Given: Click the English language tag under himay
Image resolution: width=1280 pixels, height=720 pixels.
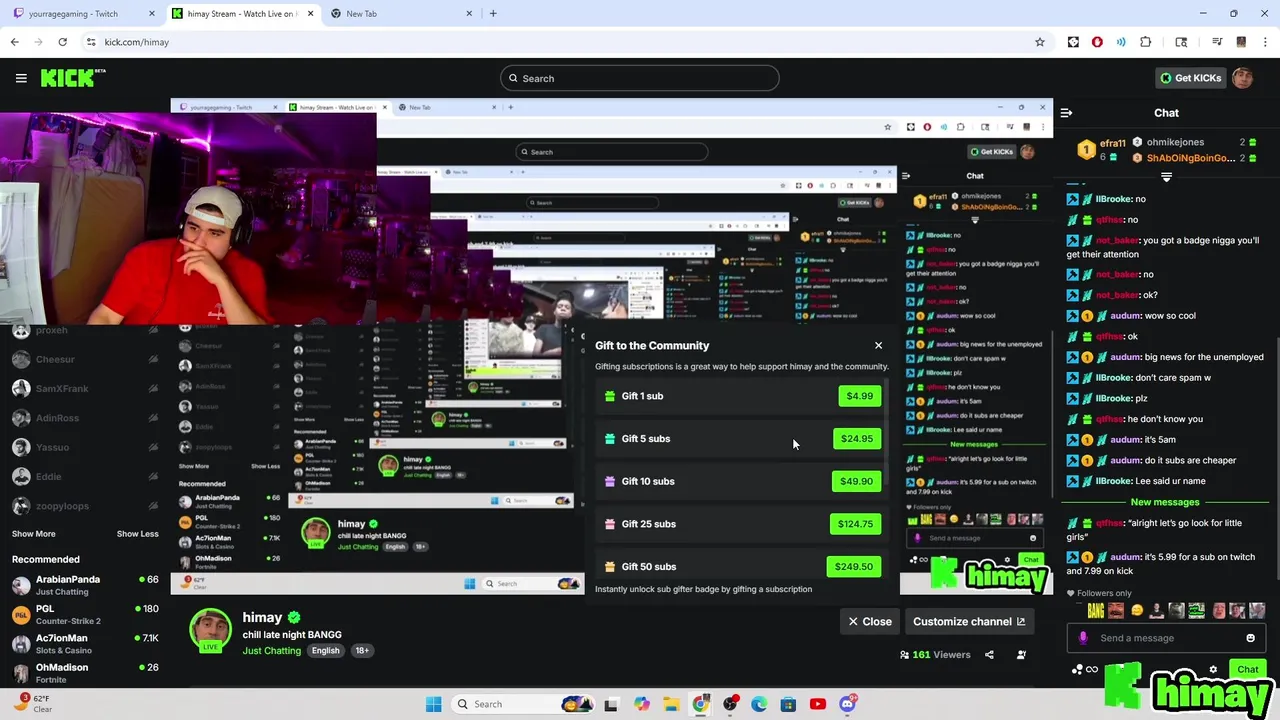Looking at the screenshot, I should coord(325,651).
